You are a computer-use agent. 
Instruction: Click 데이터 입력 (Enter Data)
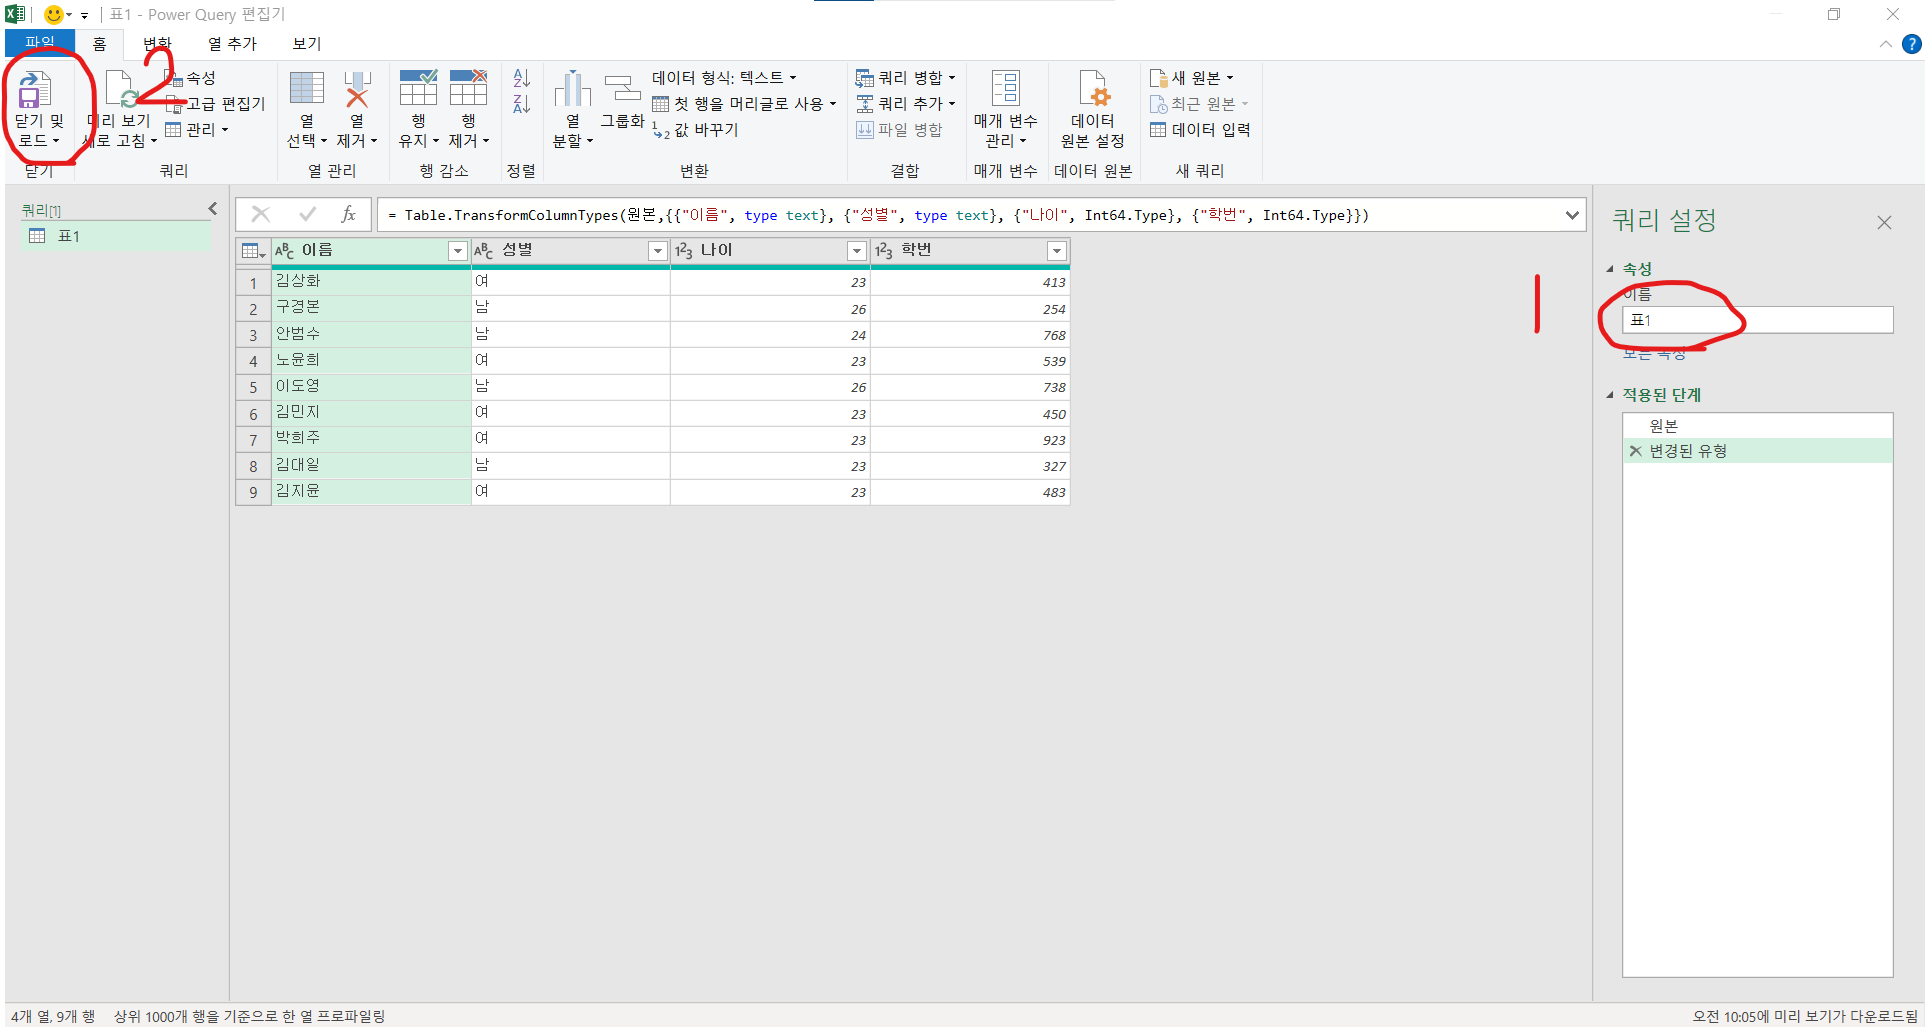pos(1200,130)
